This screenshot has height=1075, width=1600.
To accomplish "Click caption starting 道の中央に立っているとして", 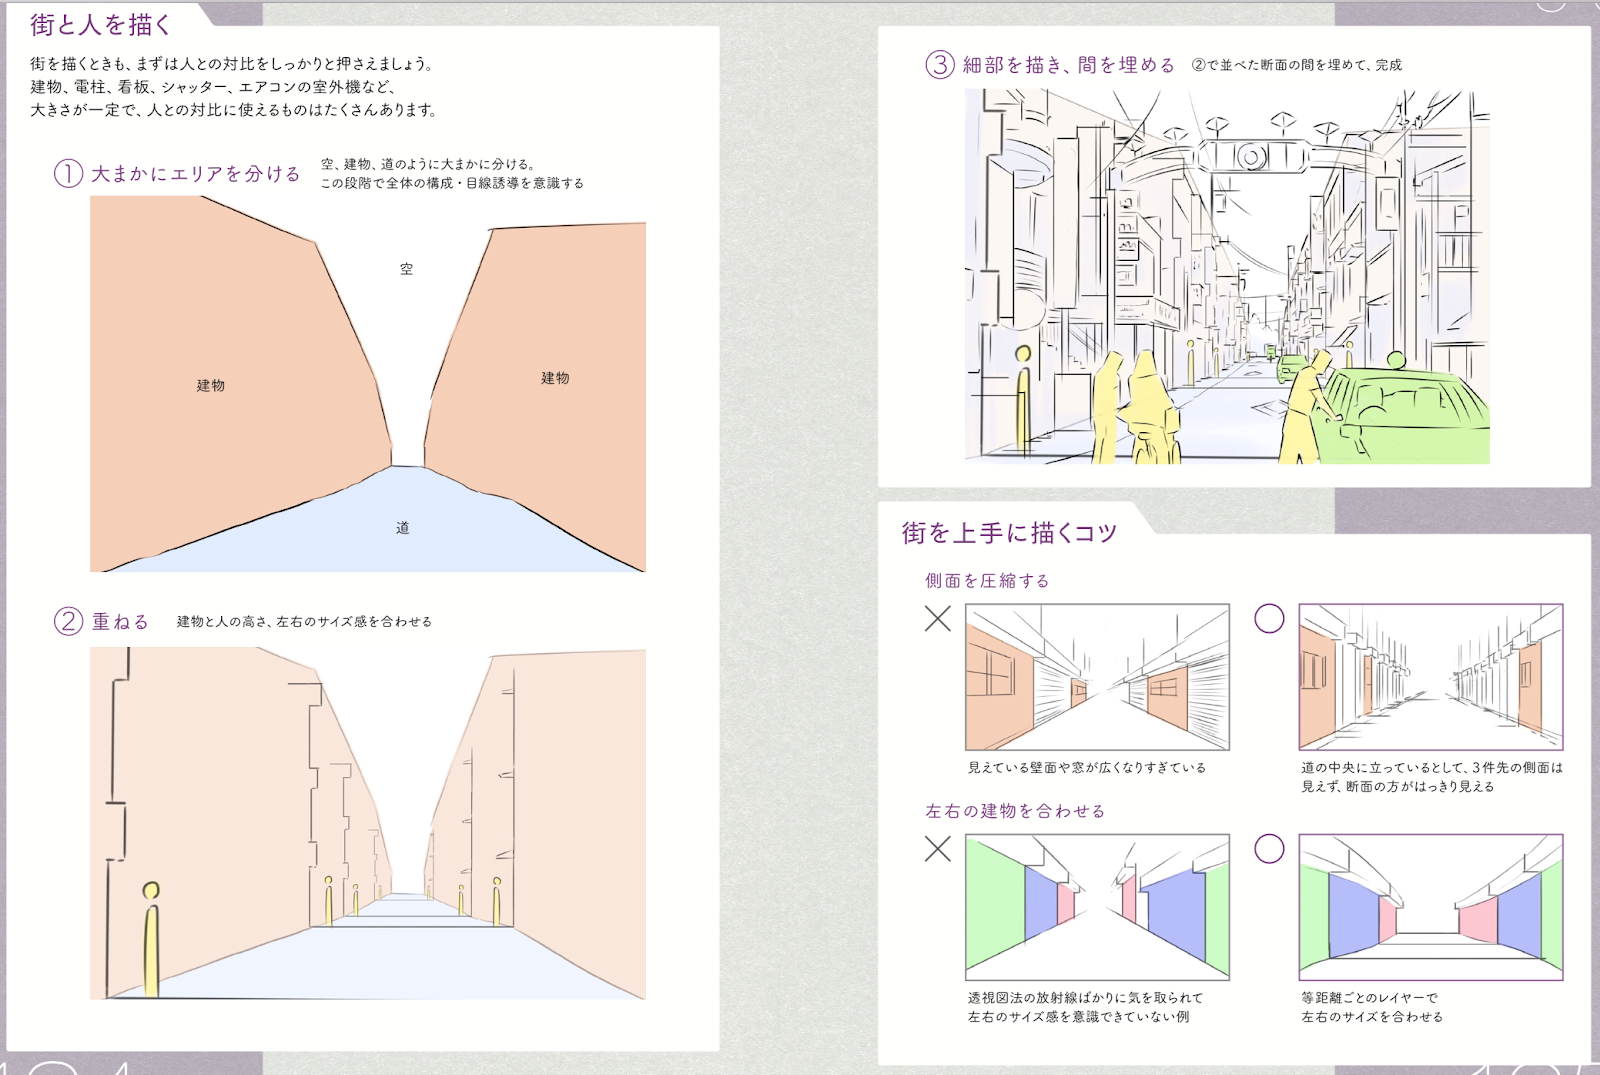I will point(1431,777).
